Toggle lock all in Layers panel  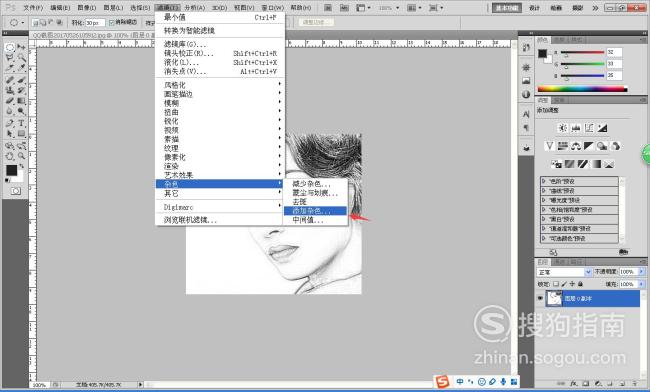tap(580, 284)
